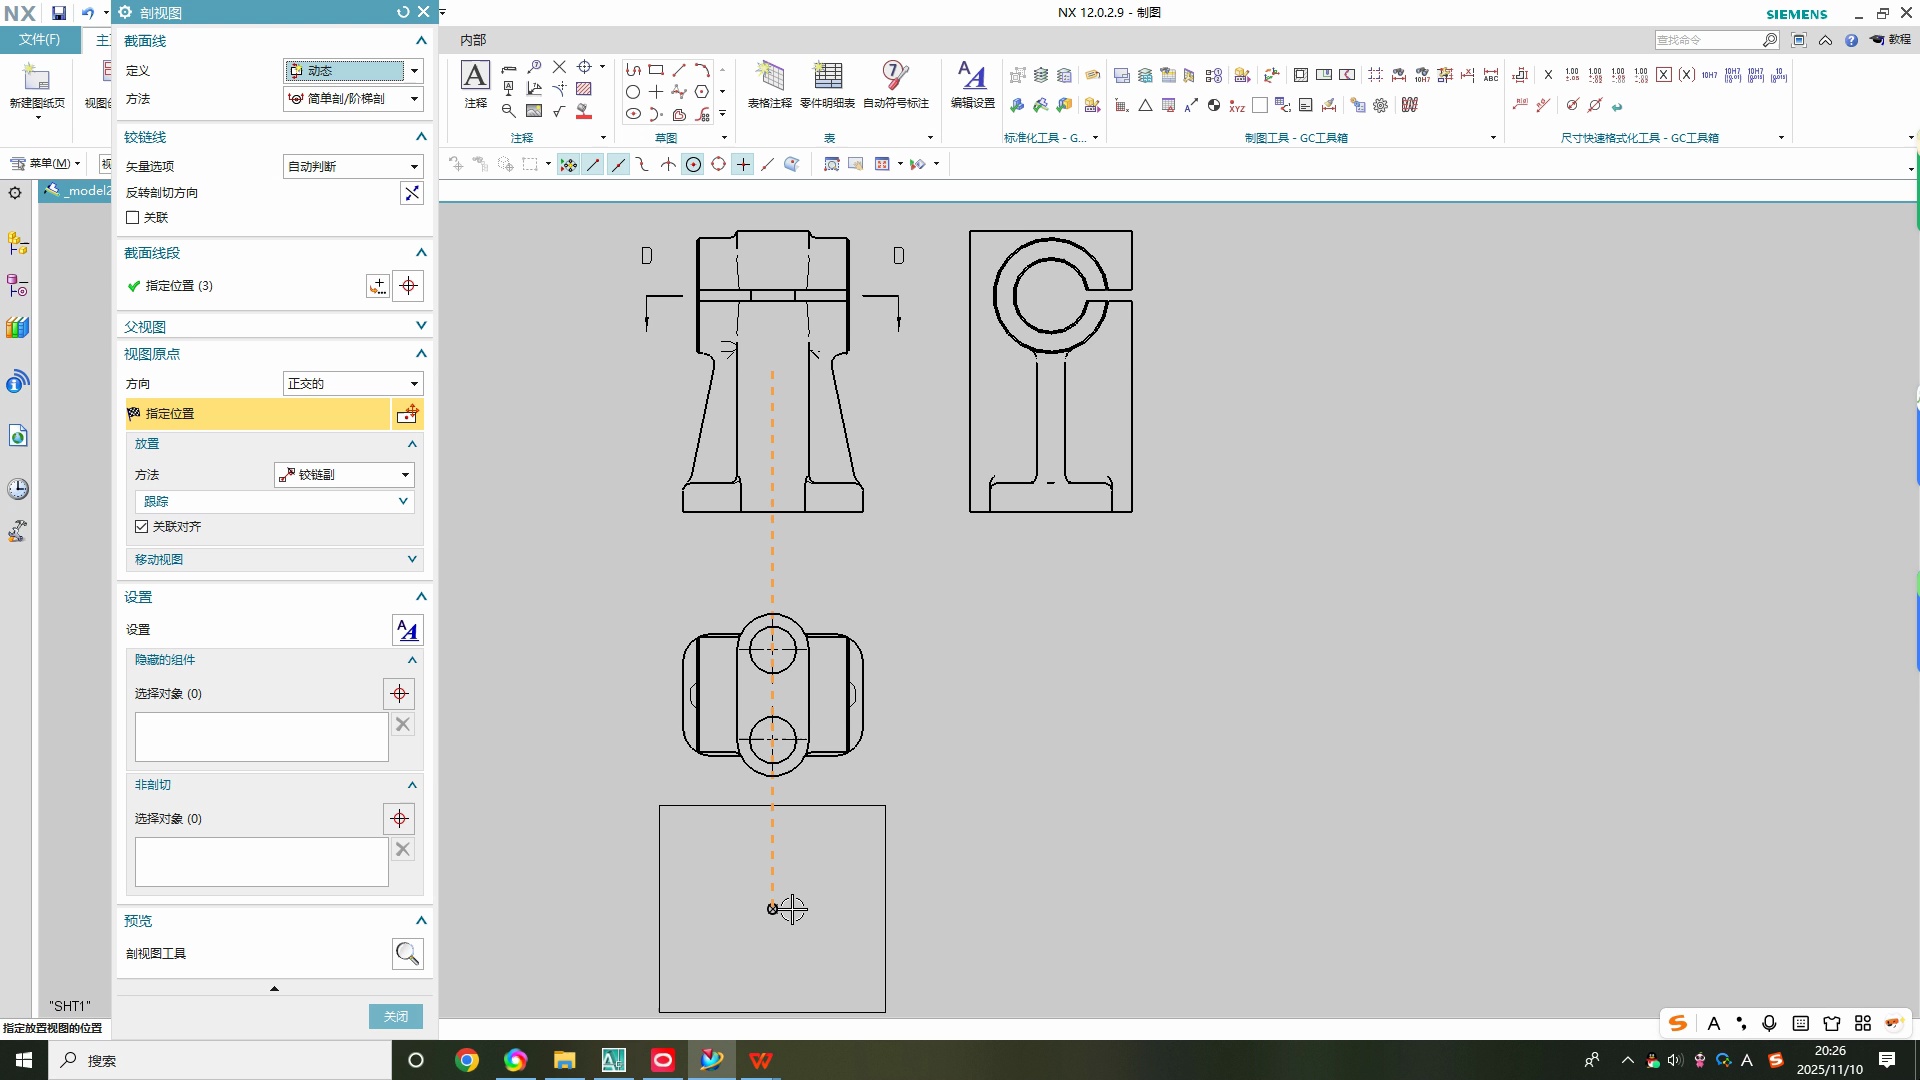Expand the 移动视图 section
The height and width of the screenshot is (1080, 1920).
(274, 560)
